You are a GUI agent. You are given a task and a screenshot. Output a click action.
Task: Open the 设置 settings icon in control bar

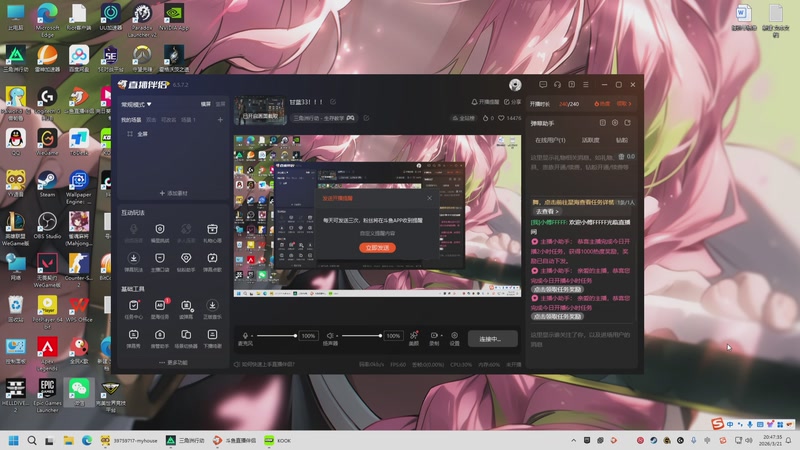pos(454,338)
